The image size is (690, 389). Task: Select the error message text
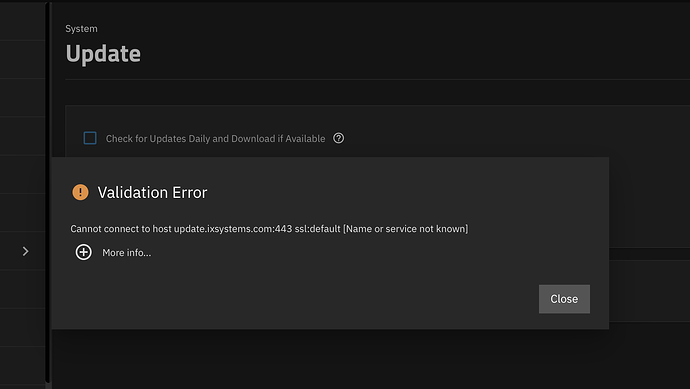click(x=269, y=229)
